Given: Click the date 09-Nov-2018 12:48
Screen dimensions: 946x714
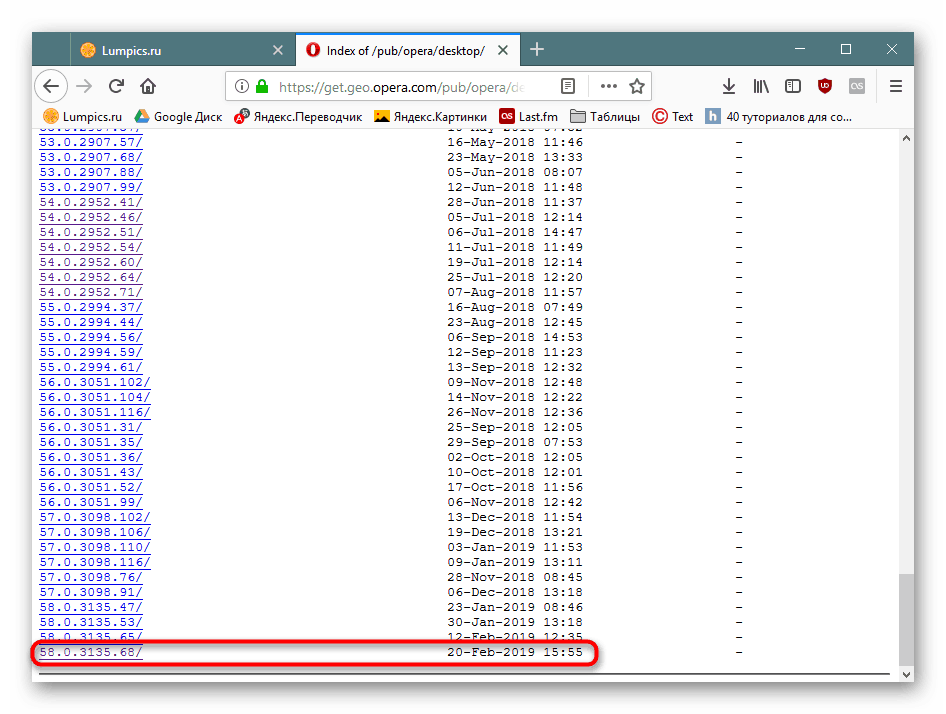Looking at the screenshot, I should (x=515, y=382).
